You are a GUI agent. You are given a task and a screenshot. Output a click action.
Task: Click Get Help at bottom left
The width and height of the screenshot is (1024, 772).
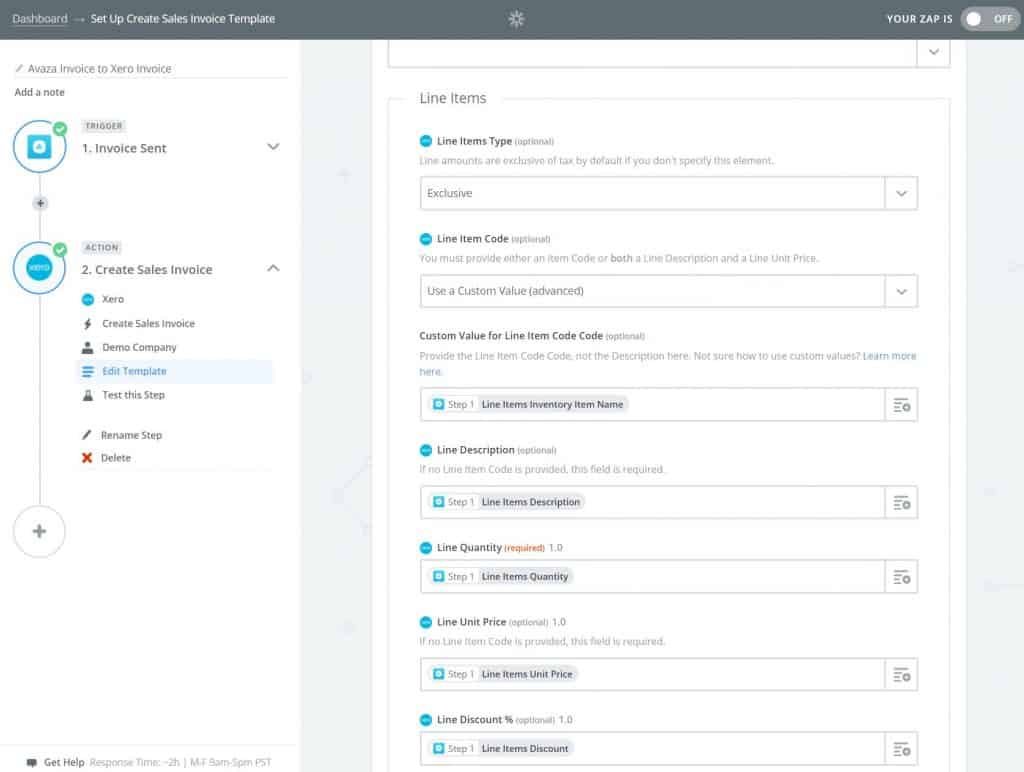(x=64, y=762)
